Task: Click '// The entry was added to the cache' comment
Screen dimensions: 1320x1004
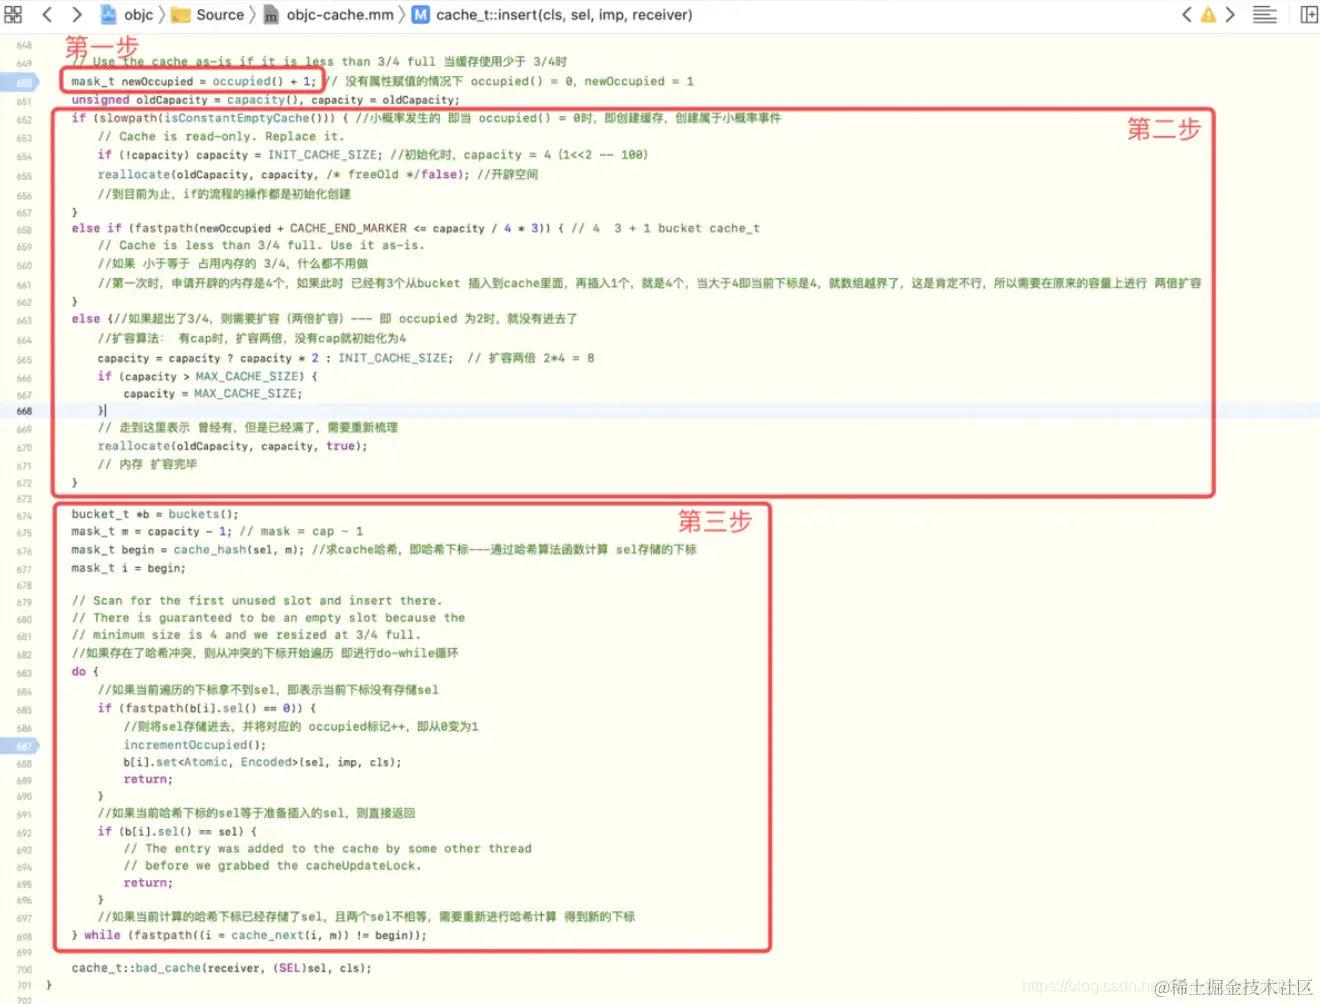Action: pos(327,849)
